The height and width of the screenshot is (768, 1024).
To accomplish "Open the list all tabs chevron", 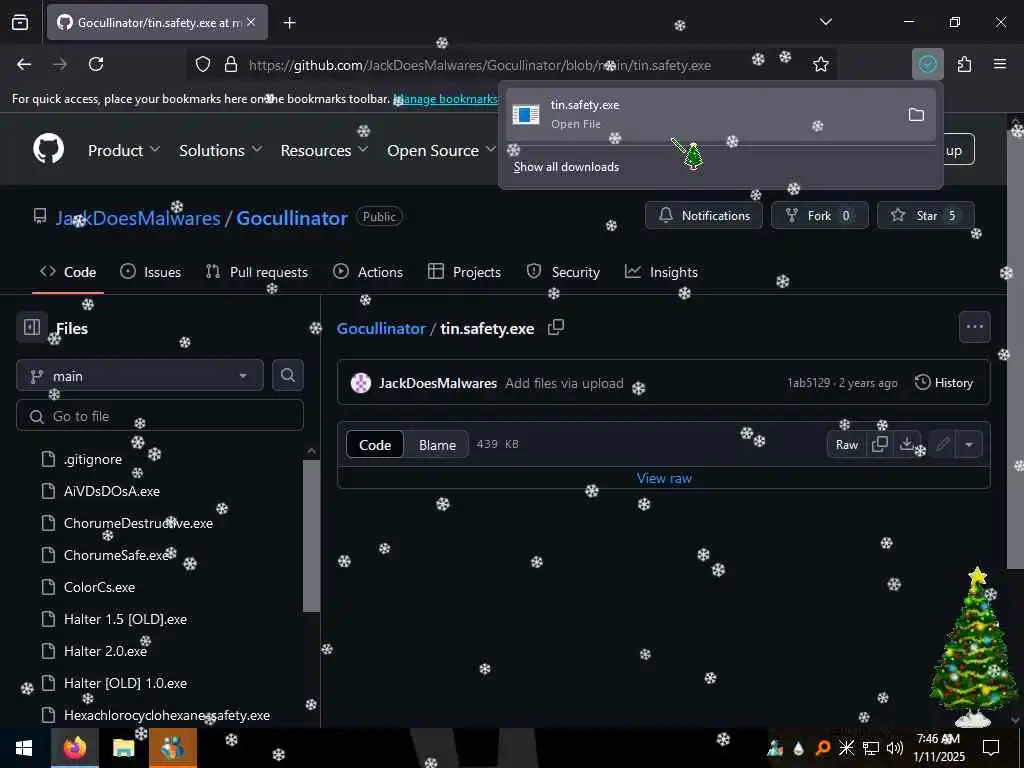I will (825, 22).
